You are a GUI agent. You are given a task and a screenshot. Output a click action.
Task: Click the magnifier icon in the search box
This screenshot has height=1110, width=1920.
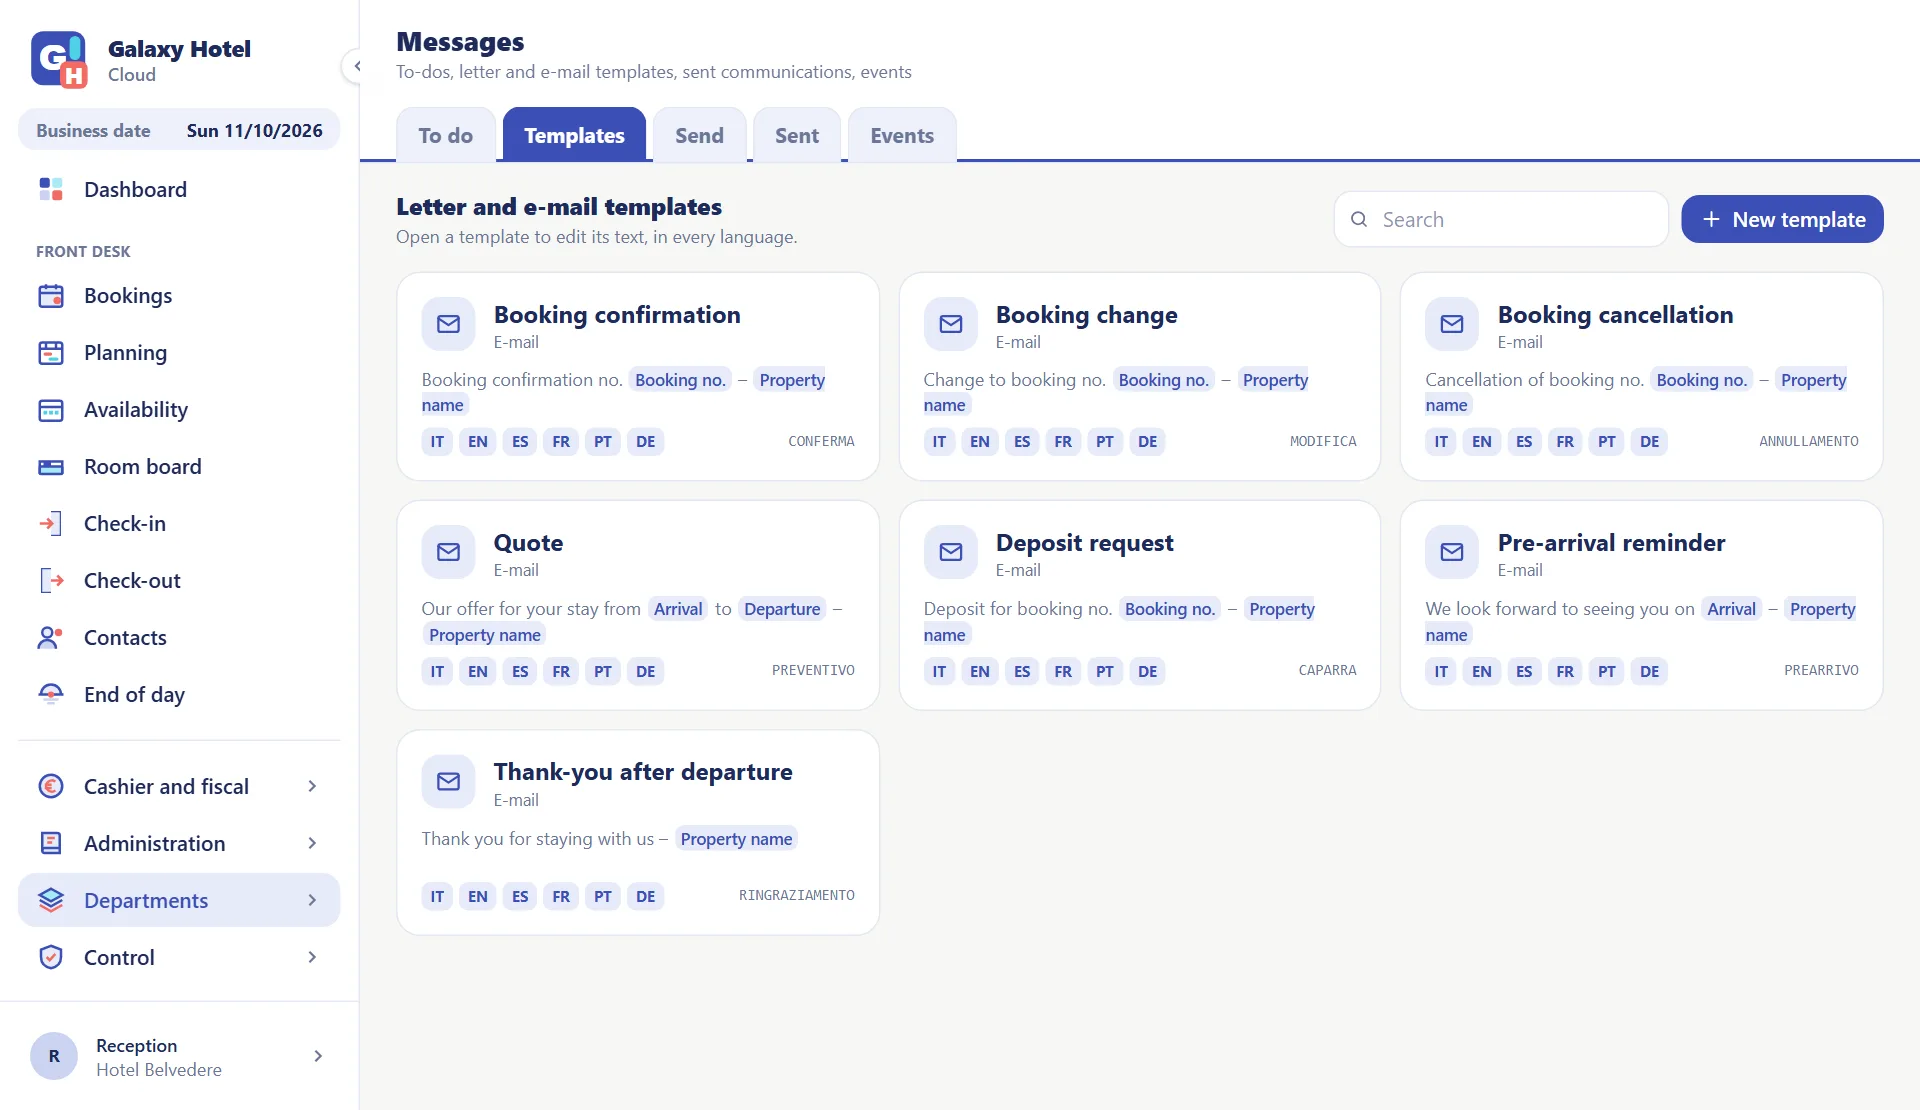pyautogui.click(x=1359, y=219)
